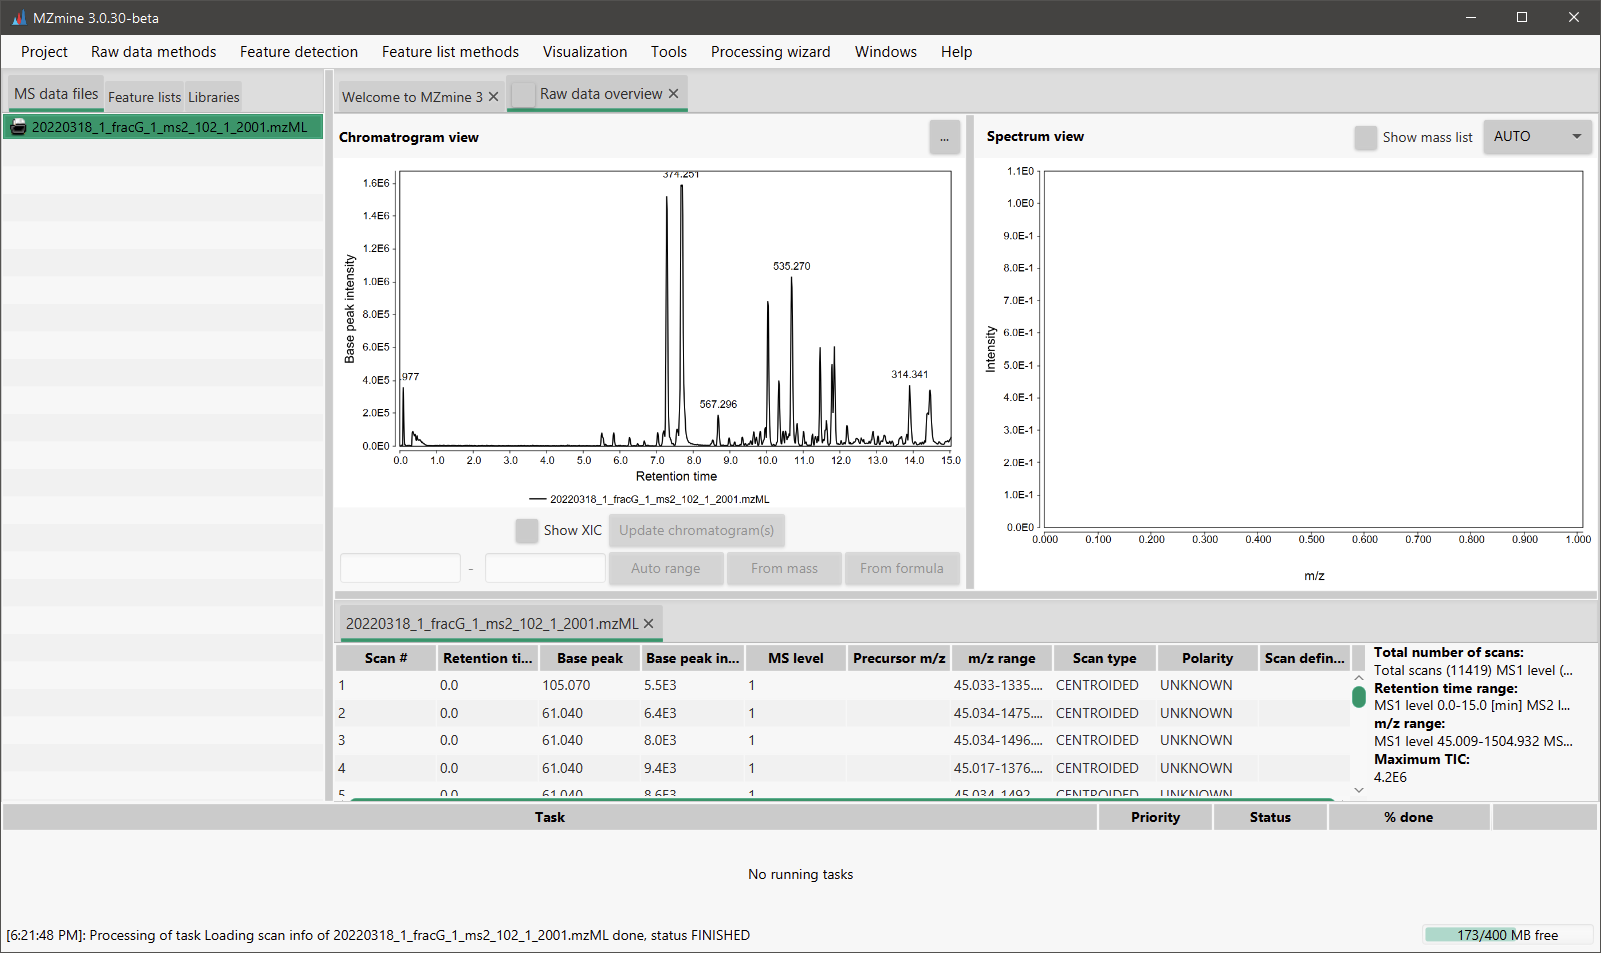Open the Visualization menu
Screen dimensions: 1601x953
point(585,51)
